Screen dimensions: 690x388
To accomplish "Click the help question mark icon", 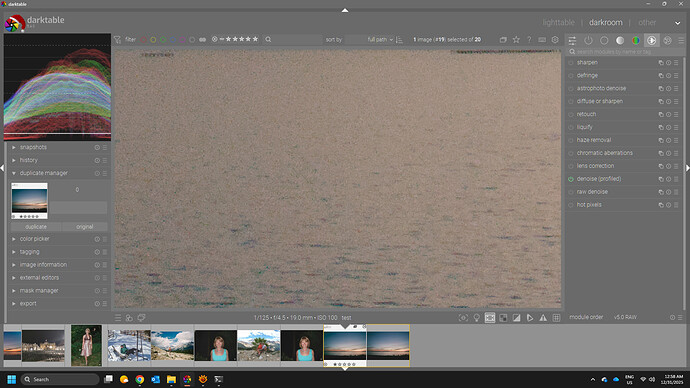I will pyautogui.click(x=529, y=40).
